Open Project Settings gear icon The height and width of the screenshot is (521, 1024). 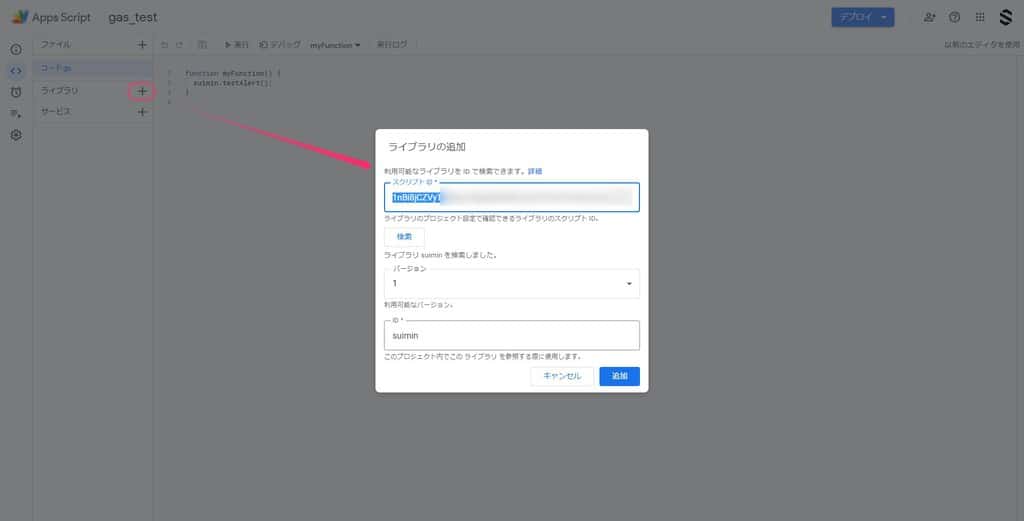tap(16, 135)
